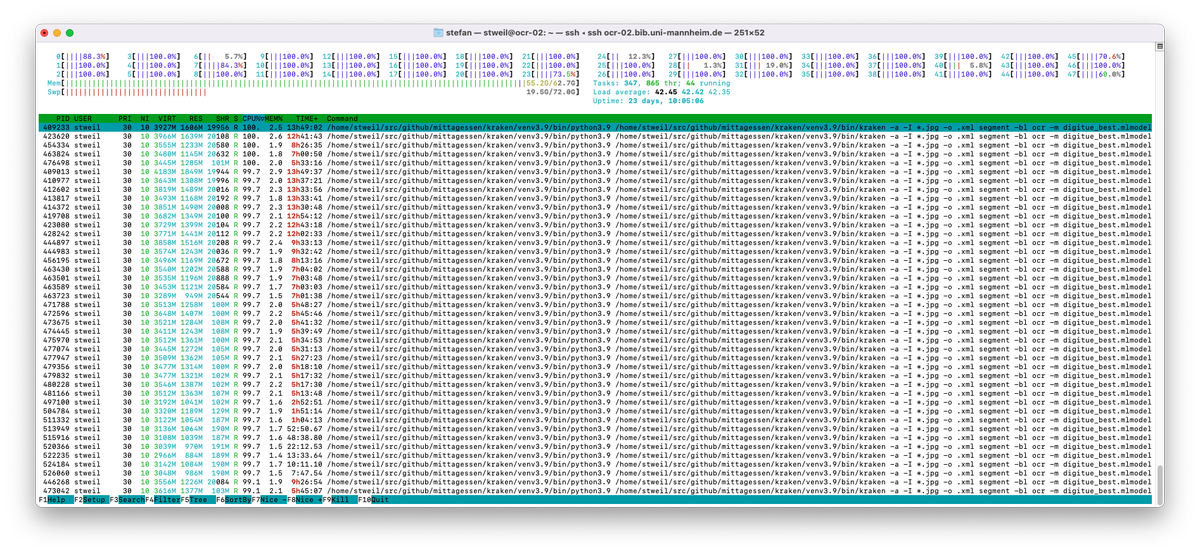
Task: Select process row with PID 409013
Action: pos(594,173)
